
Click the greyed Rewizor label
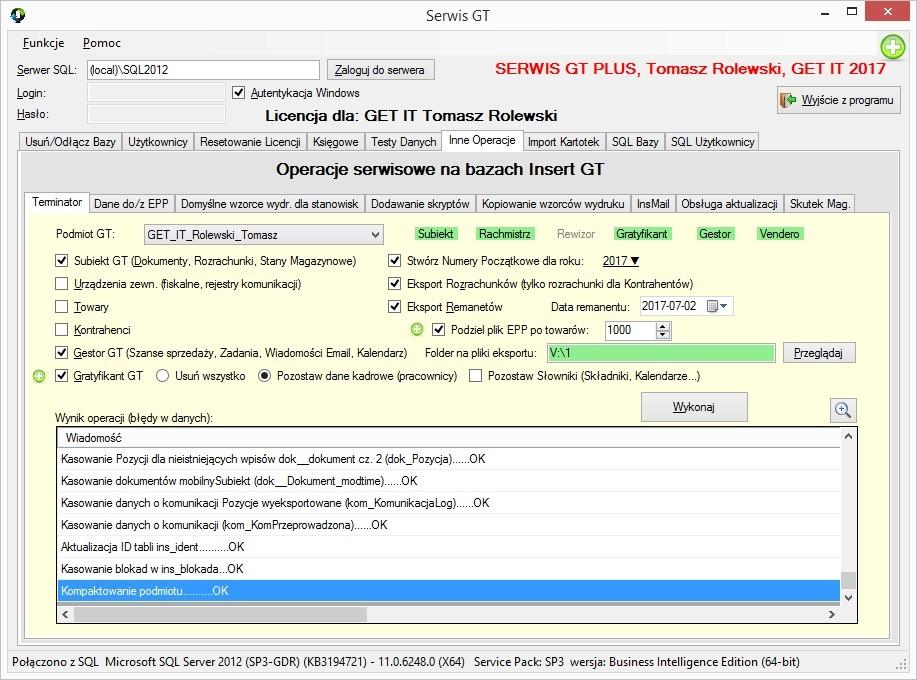pos(575,234)
